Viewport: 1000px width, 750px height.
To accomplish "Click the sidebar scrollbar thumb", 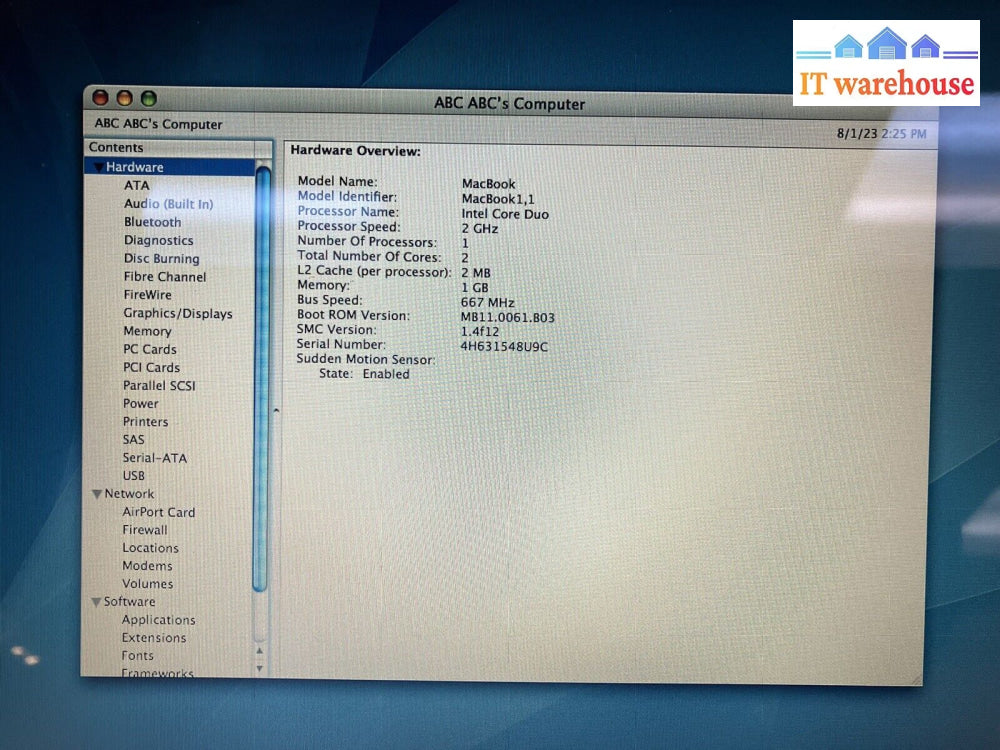I will click(x=261, y=379).
